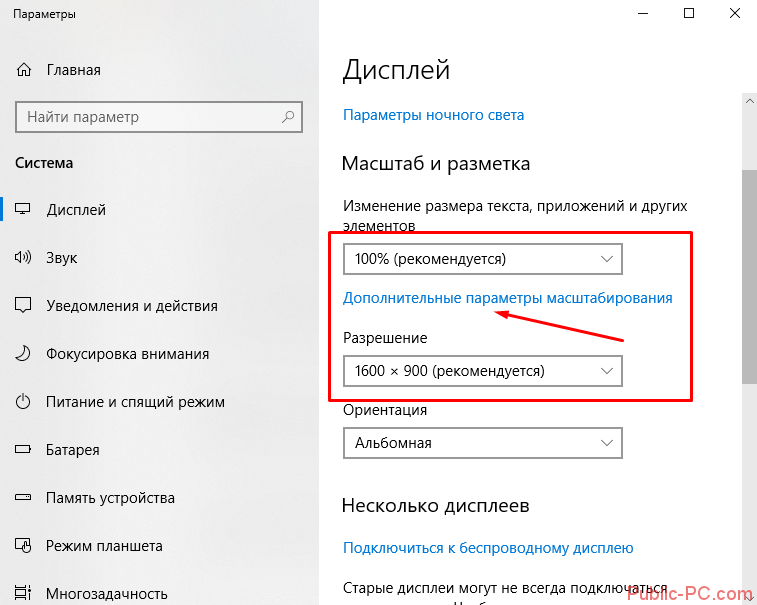Select Многозадачность in the sidebar

106,593
